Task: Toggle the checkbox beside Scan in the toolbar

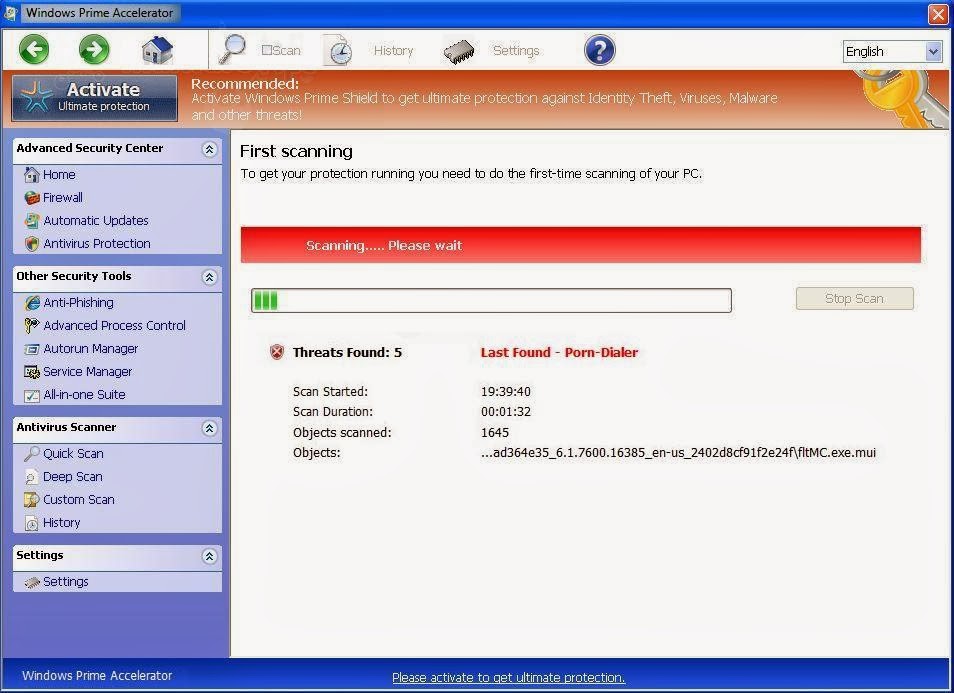Action: [x=266, y=50]
